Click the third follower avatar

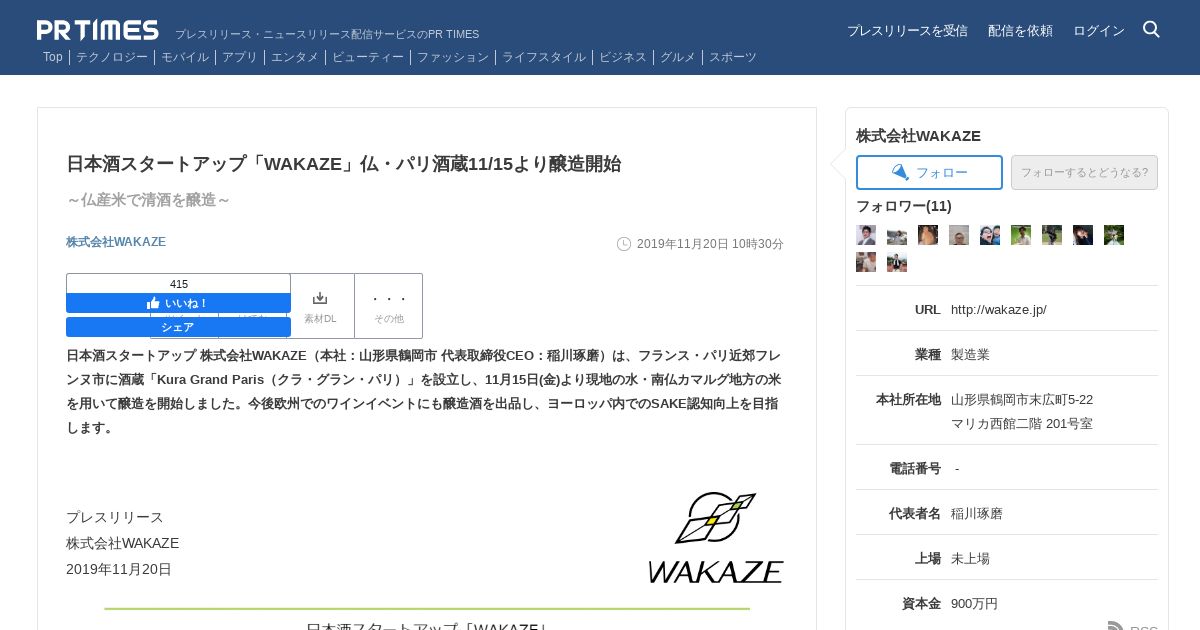pos(928,235)
